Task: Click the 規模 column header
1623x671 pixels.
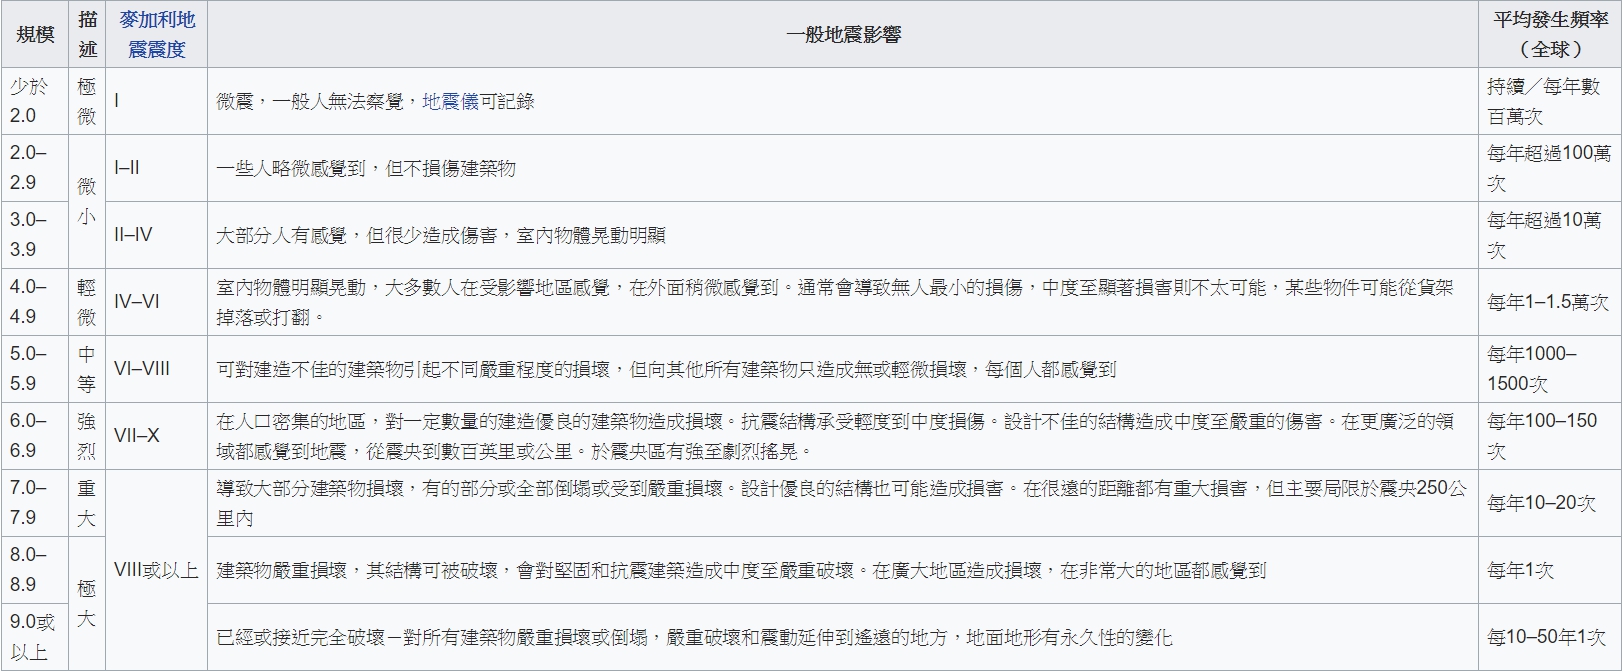Action: pyautogui.click(x=35, y=34)
